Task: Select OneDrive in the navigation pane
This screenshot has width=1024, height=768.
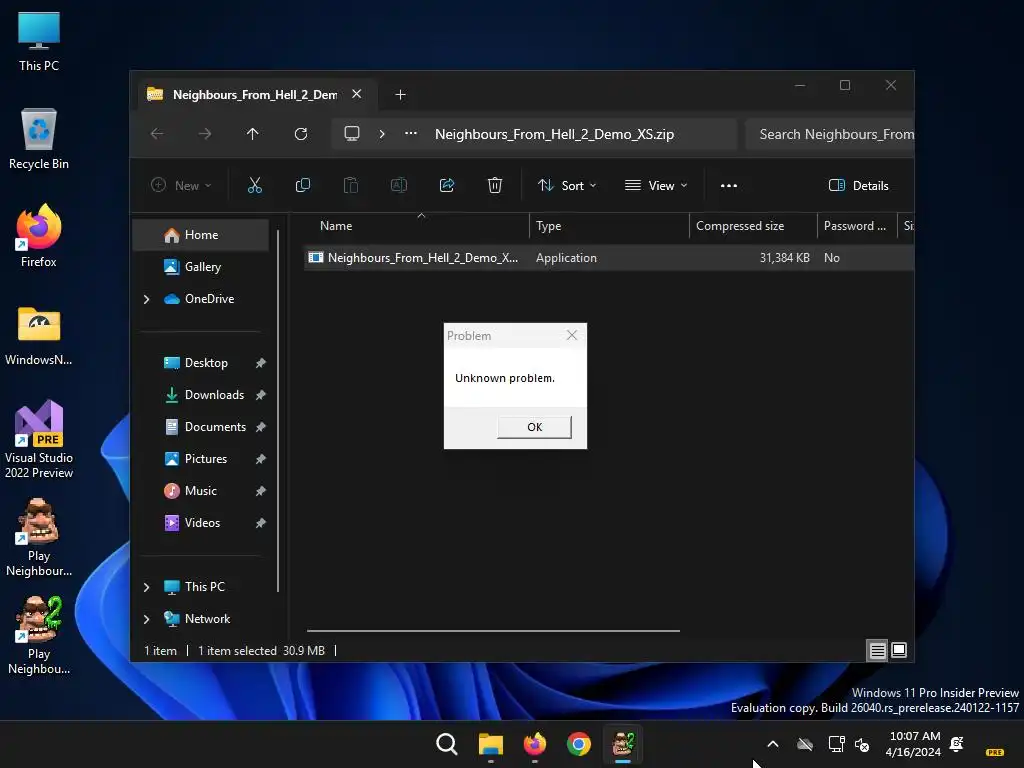Action: (209, 298)
